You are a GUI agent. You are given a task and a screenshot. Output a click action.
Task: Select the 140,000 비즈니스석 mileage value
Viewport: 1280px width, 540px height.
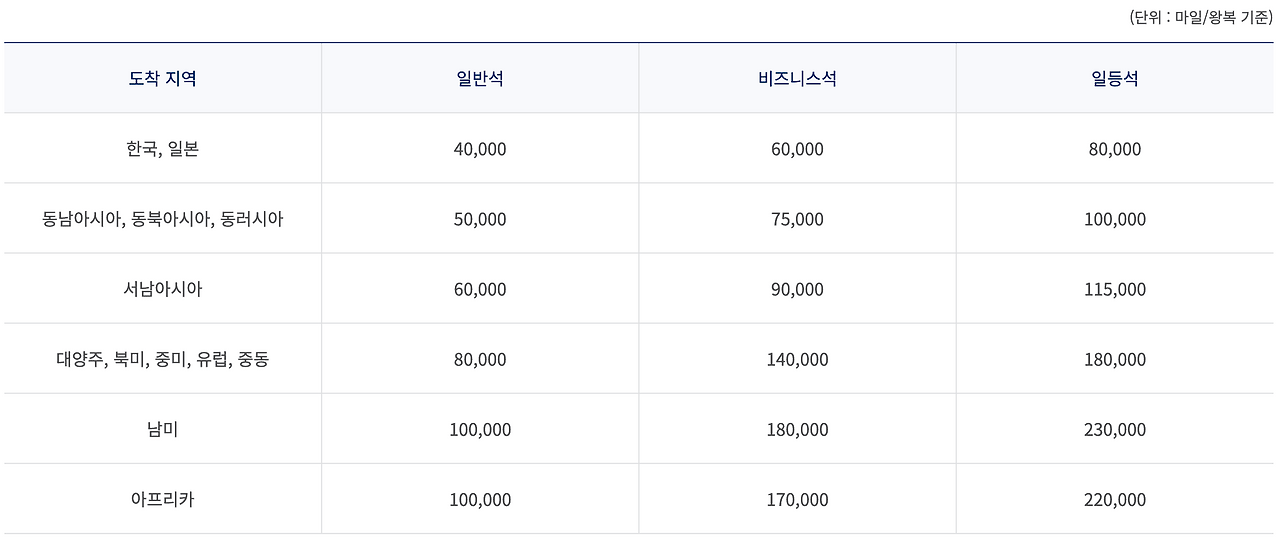tap(797, 359)
